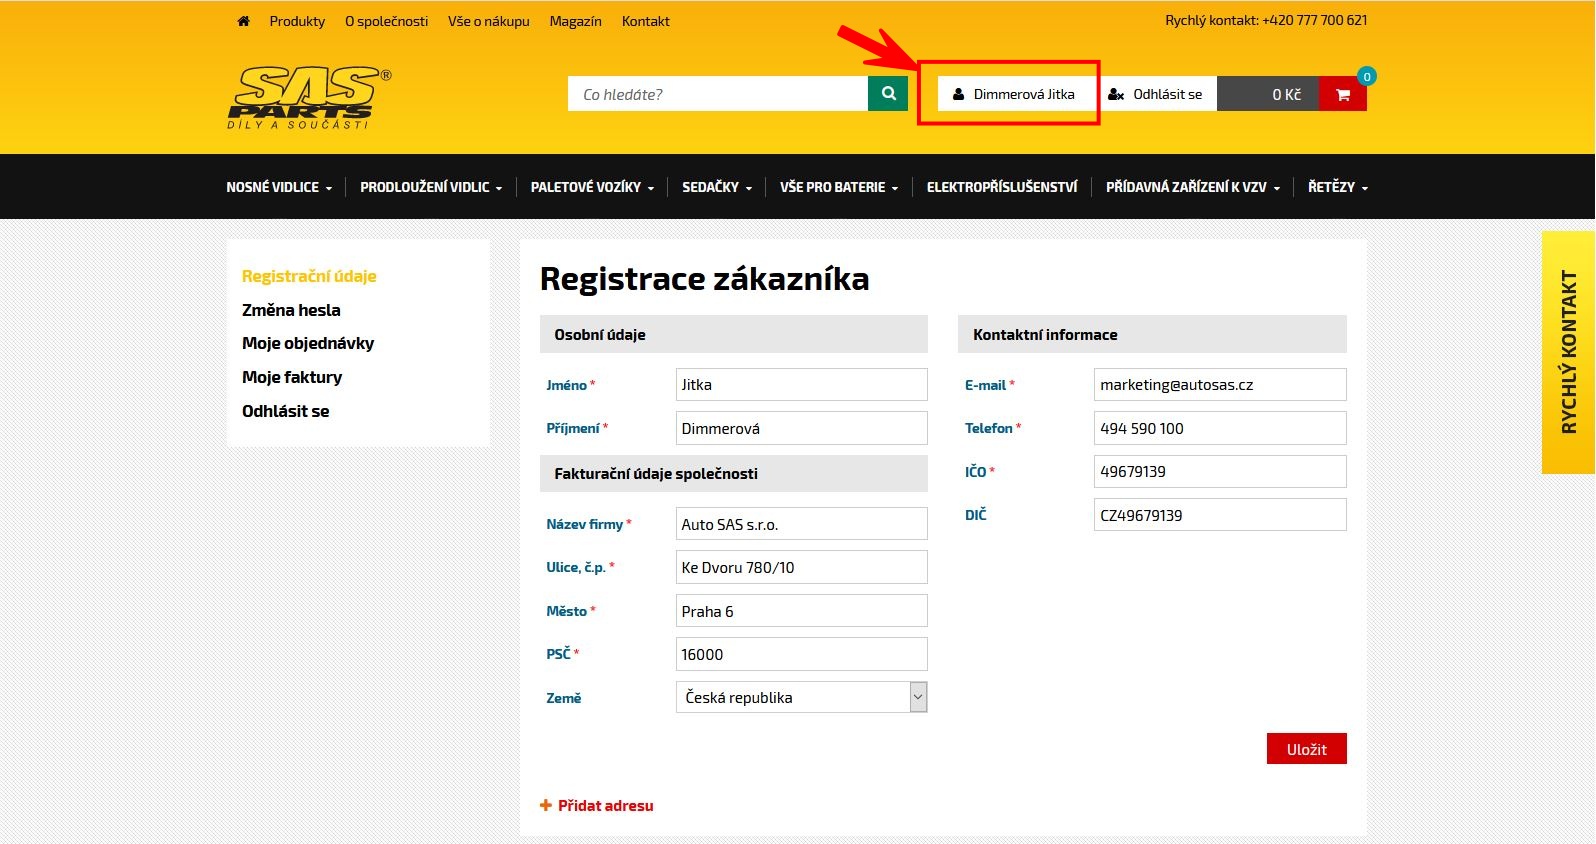Screen dimensions: 1596x844
Task: Click Odhlásit se in sidebar
Action: pos(285,411)
